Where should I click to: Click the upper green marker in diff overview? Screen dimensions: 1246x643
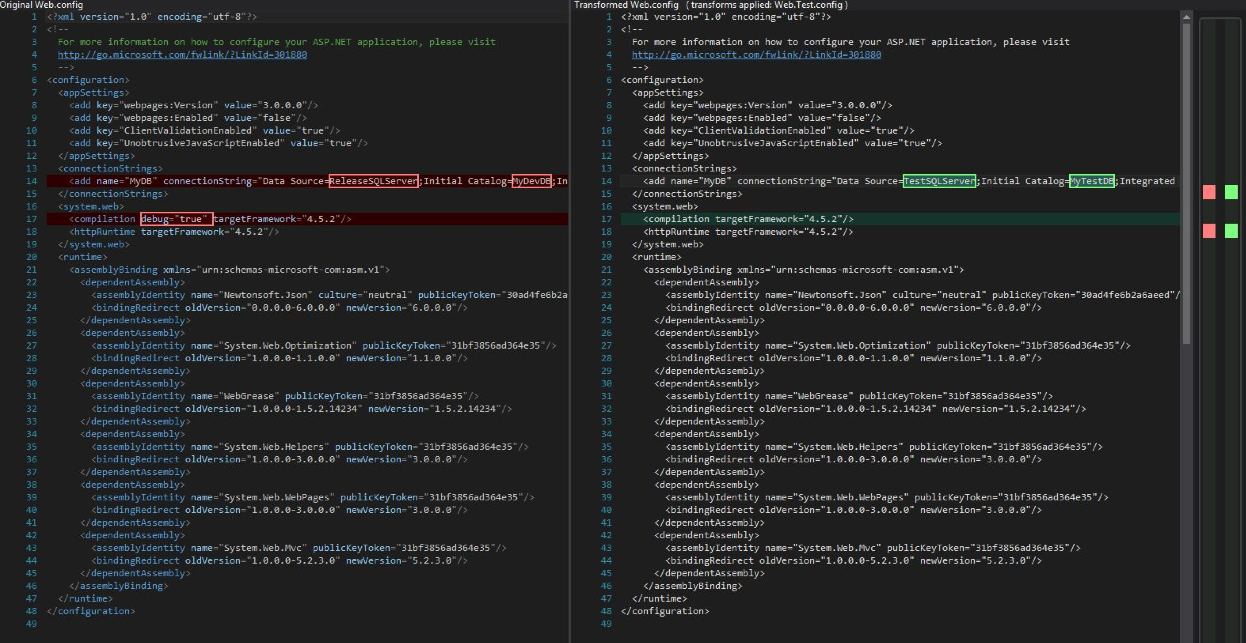tap(1231, 191)
